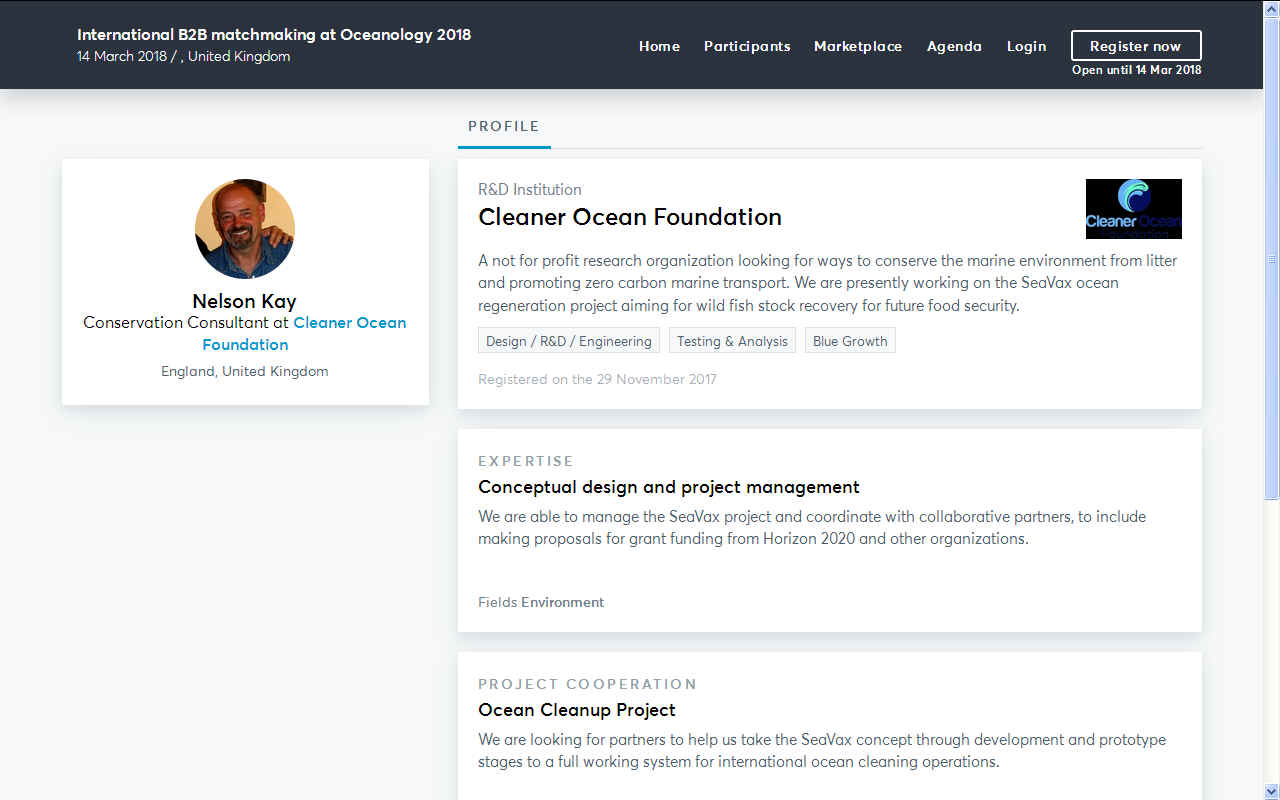
Task: Open the Marketplace section
Action: tap(858, 46)
